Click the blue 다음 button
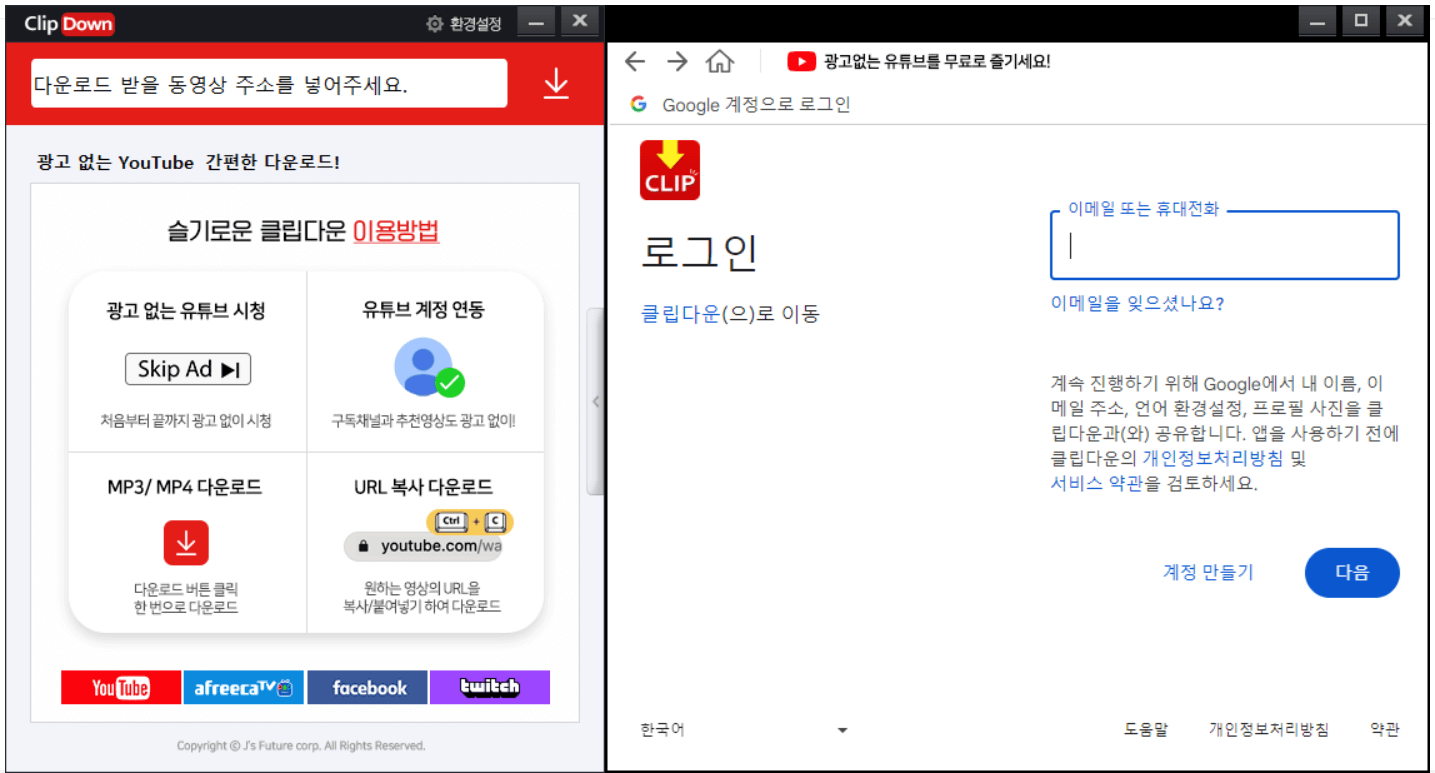This screenshot has height=773, width=1435. coord(1352,573)
